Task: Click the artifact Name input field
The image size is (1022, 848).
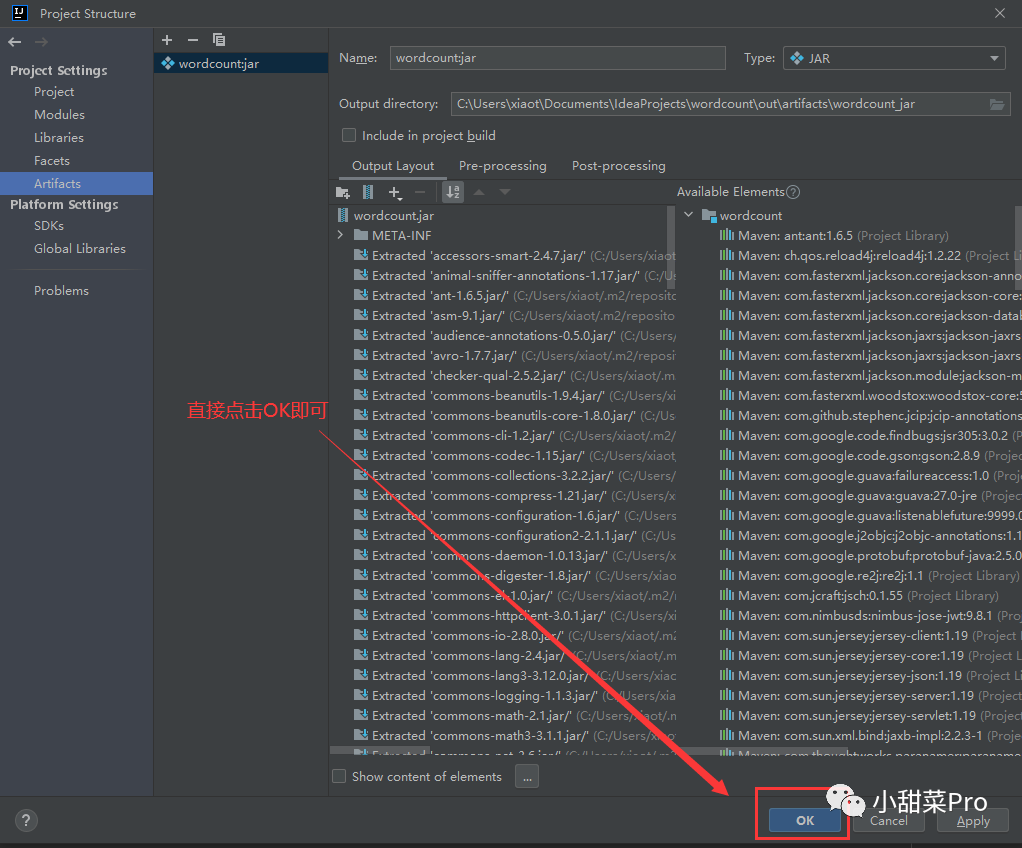Action: [557, 58]
